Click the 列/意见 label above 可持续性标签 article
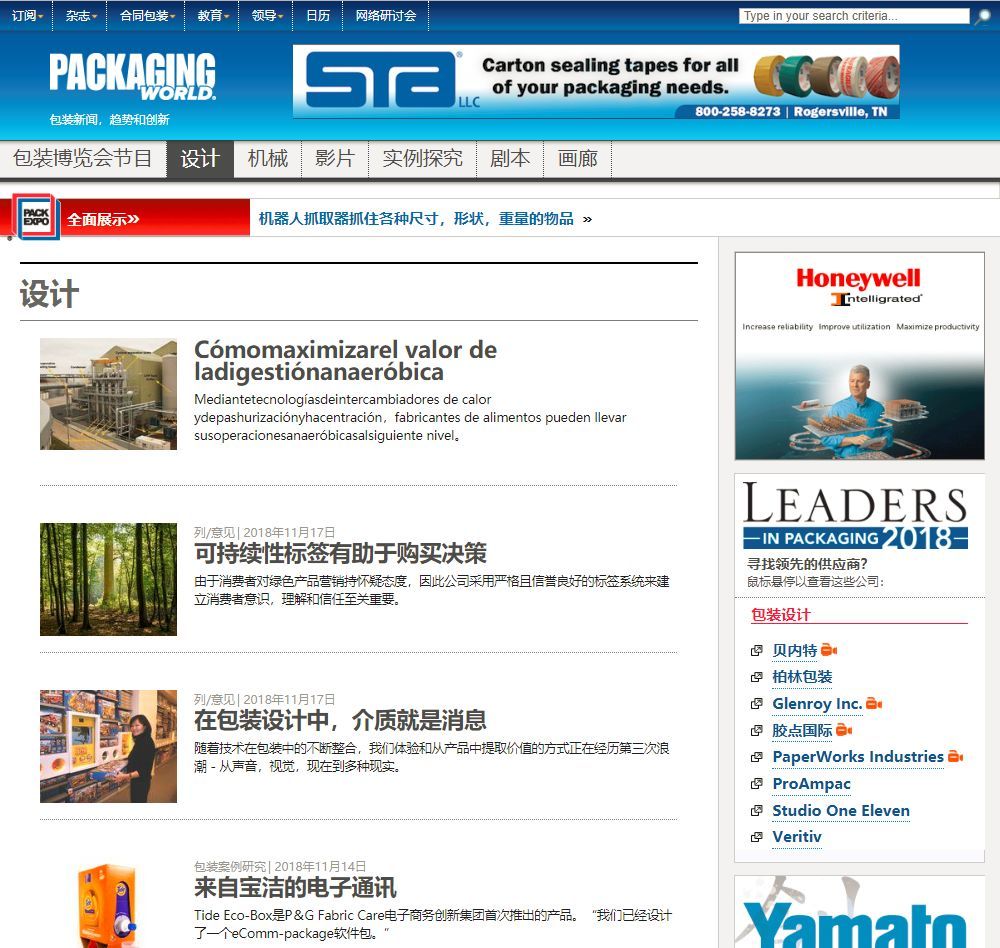This screenshot has height=948, width=1000. coord(214,532)
